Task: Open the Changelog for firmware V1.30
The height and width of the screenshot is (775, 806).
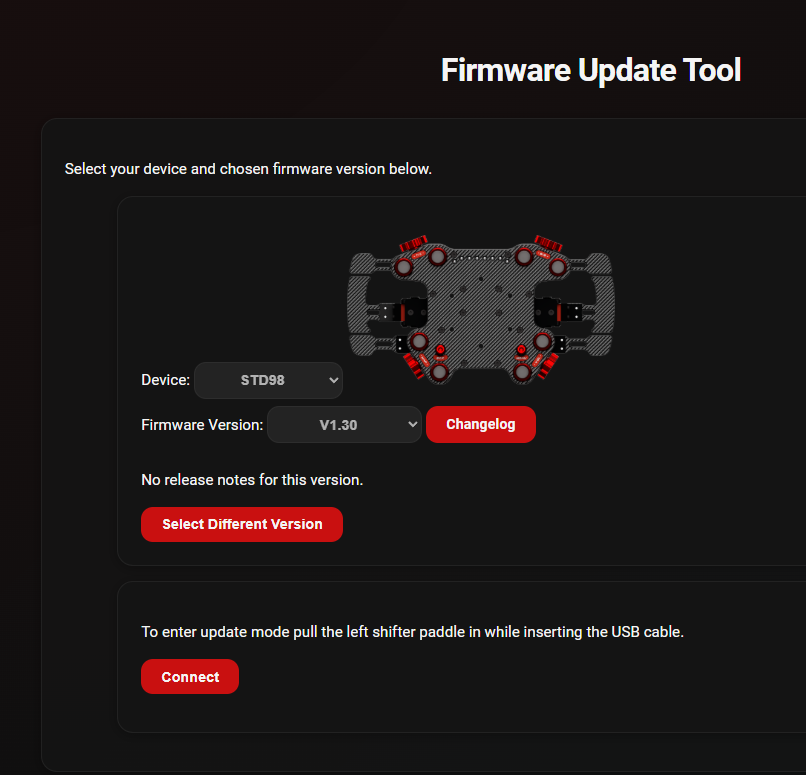Action: 481,424
